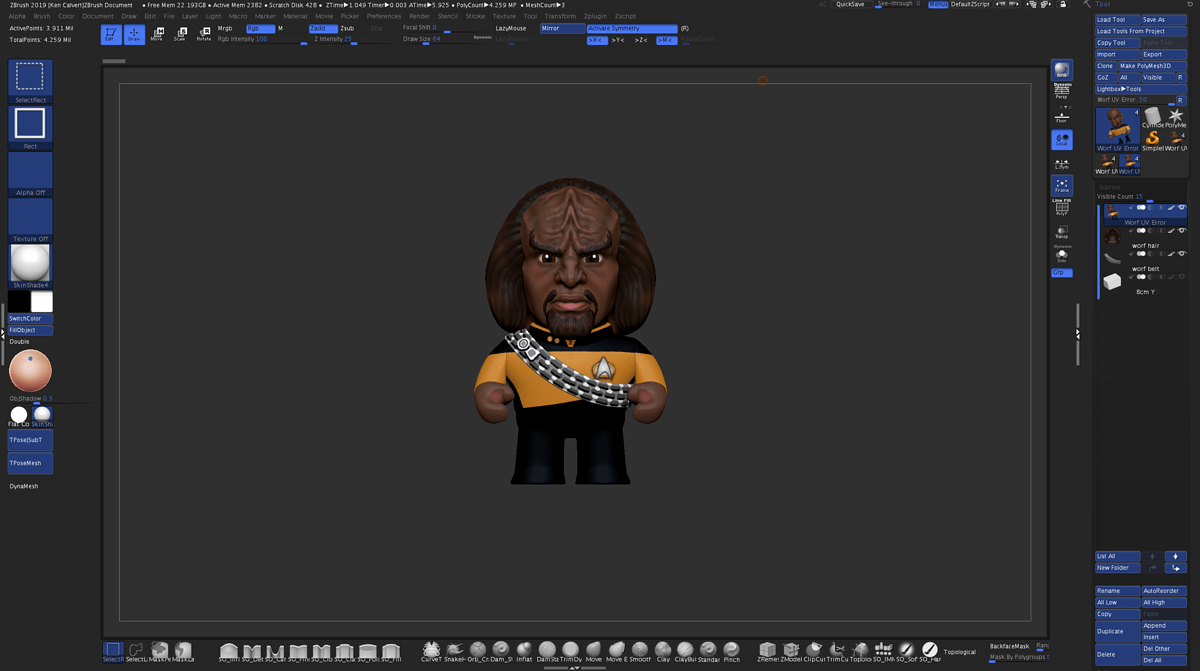Open the Material menu
Viewport: 1200px width, 671px height.
(295, 16)
